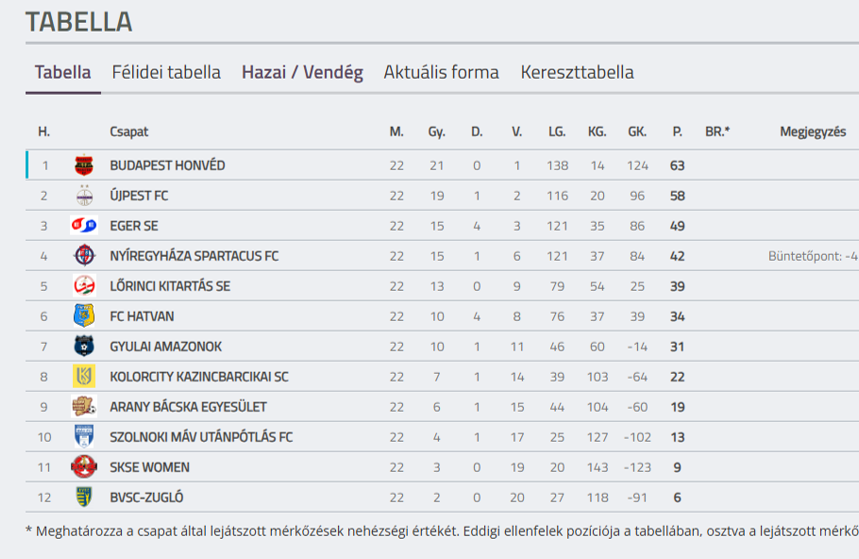Image resolution: width=859 pixels, height=559 pixels.
Task: Click the GK. goal difference column header
Action: click(x=637, y=132)
